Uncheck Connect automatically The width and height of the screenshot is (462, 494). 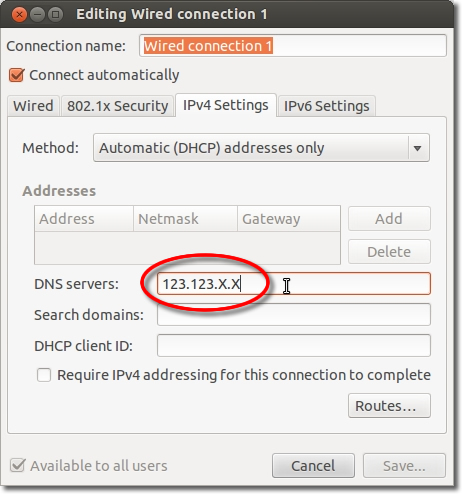coord(16,75)
